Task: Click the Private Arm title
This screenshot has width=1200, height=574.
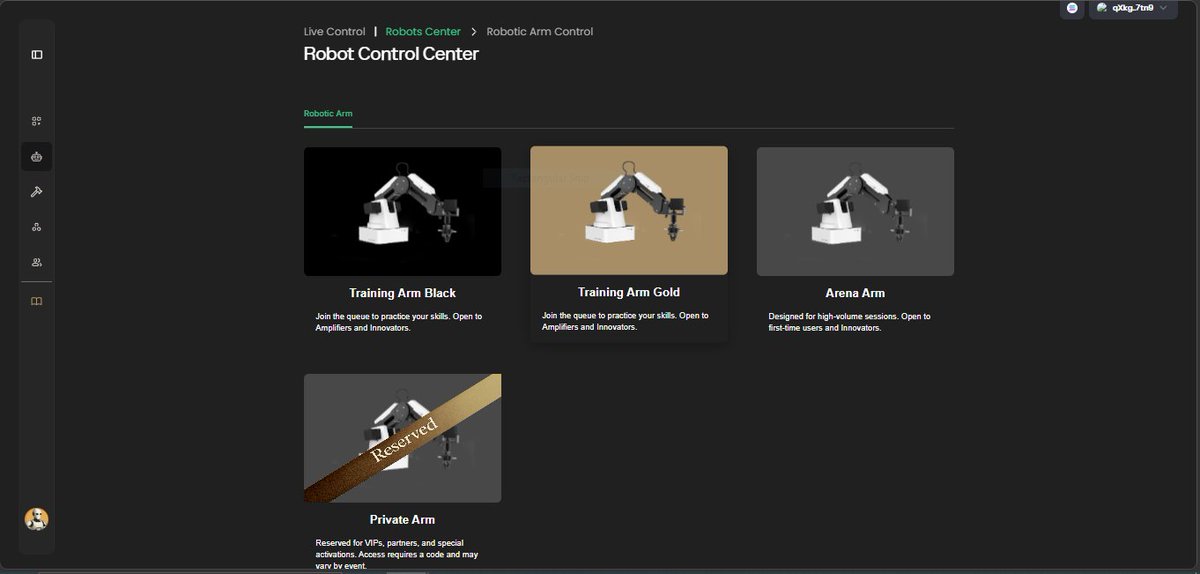Action: click(x=403, y=520)
